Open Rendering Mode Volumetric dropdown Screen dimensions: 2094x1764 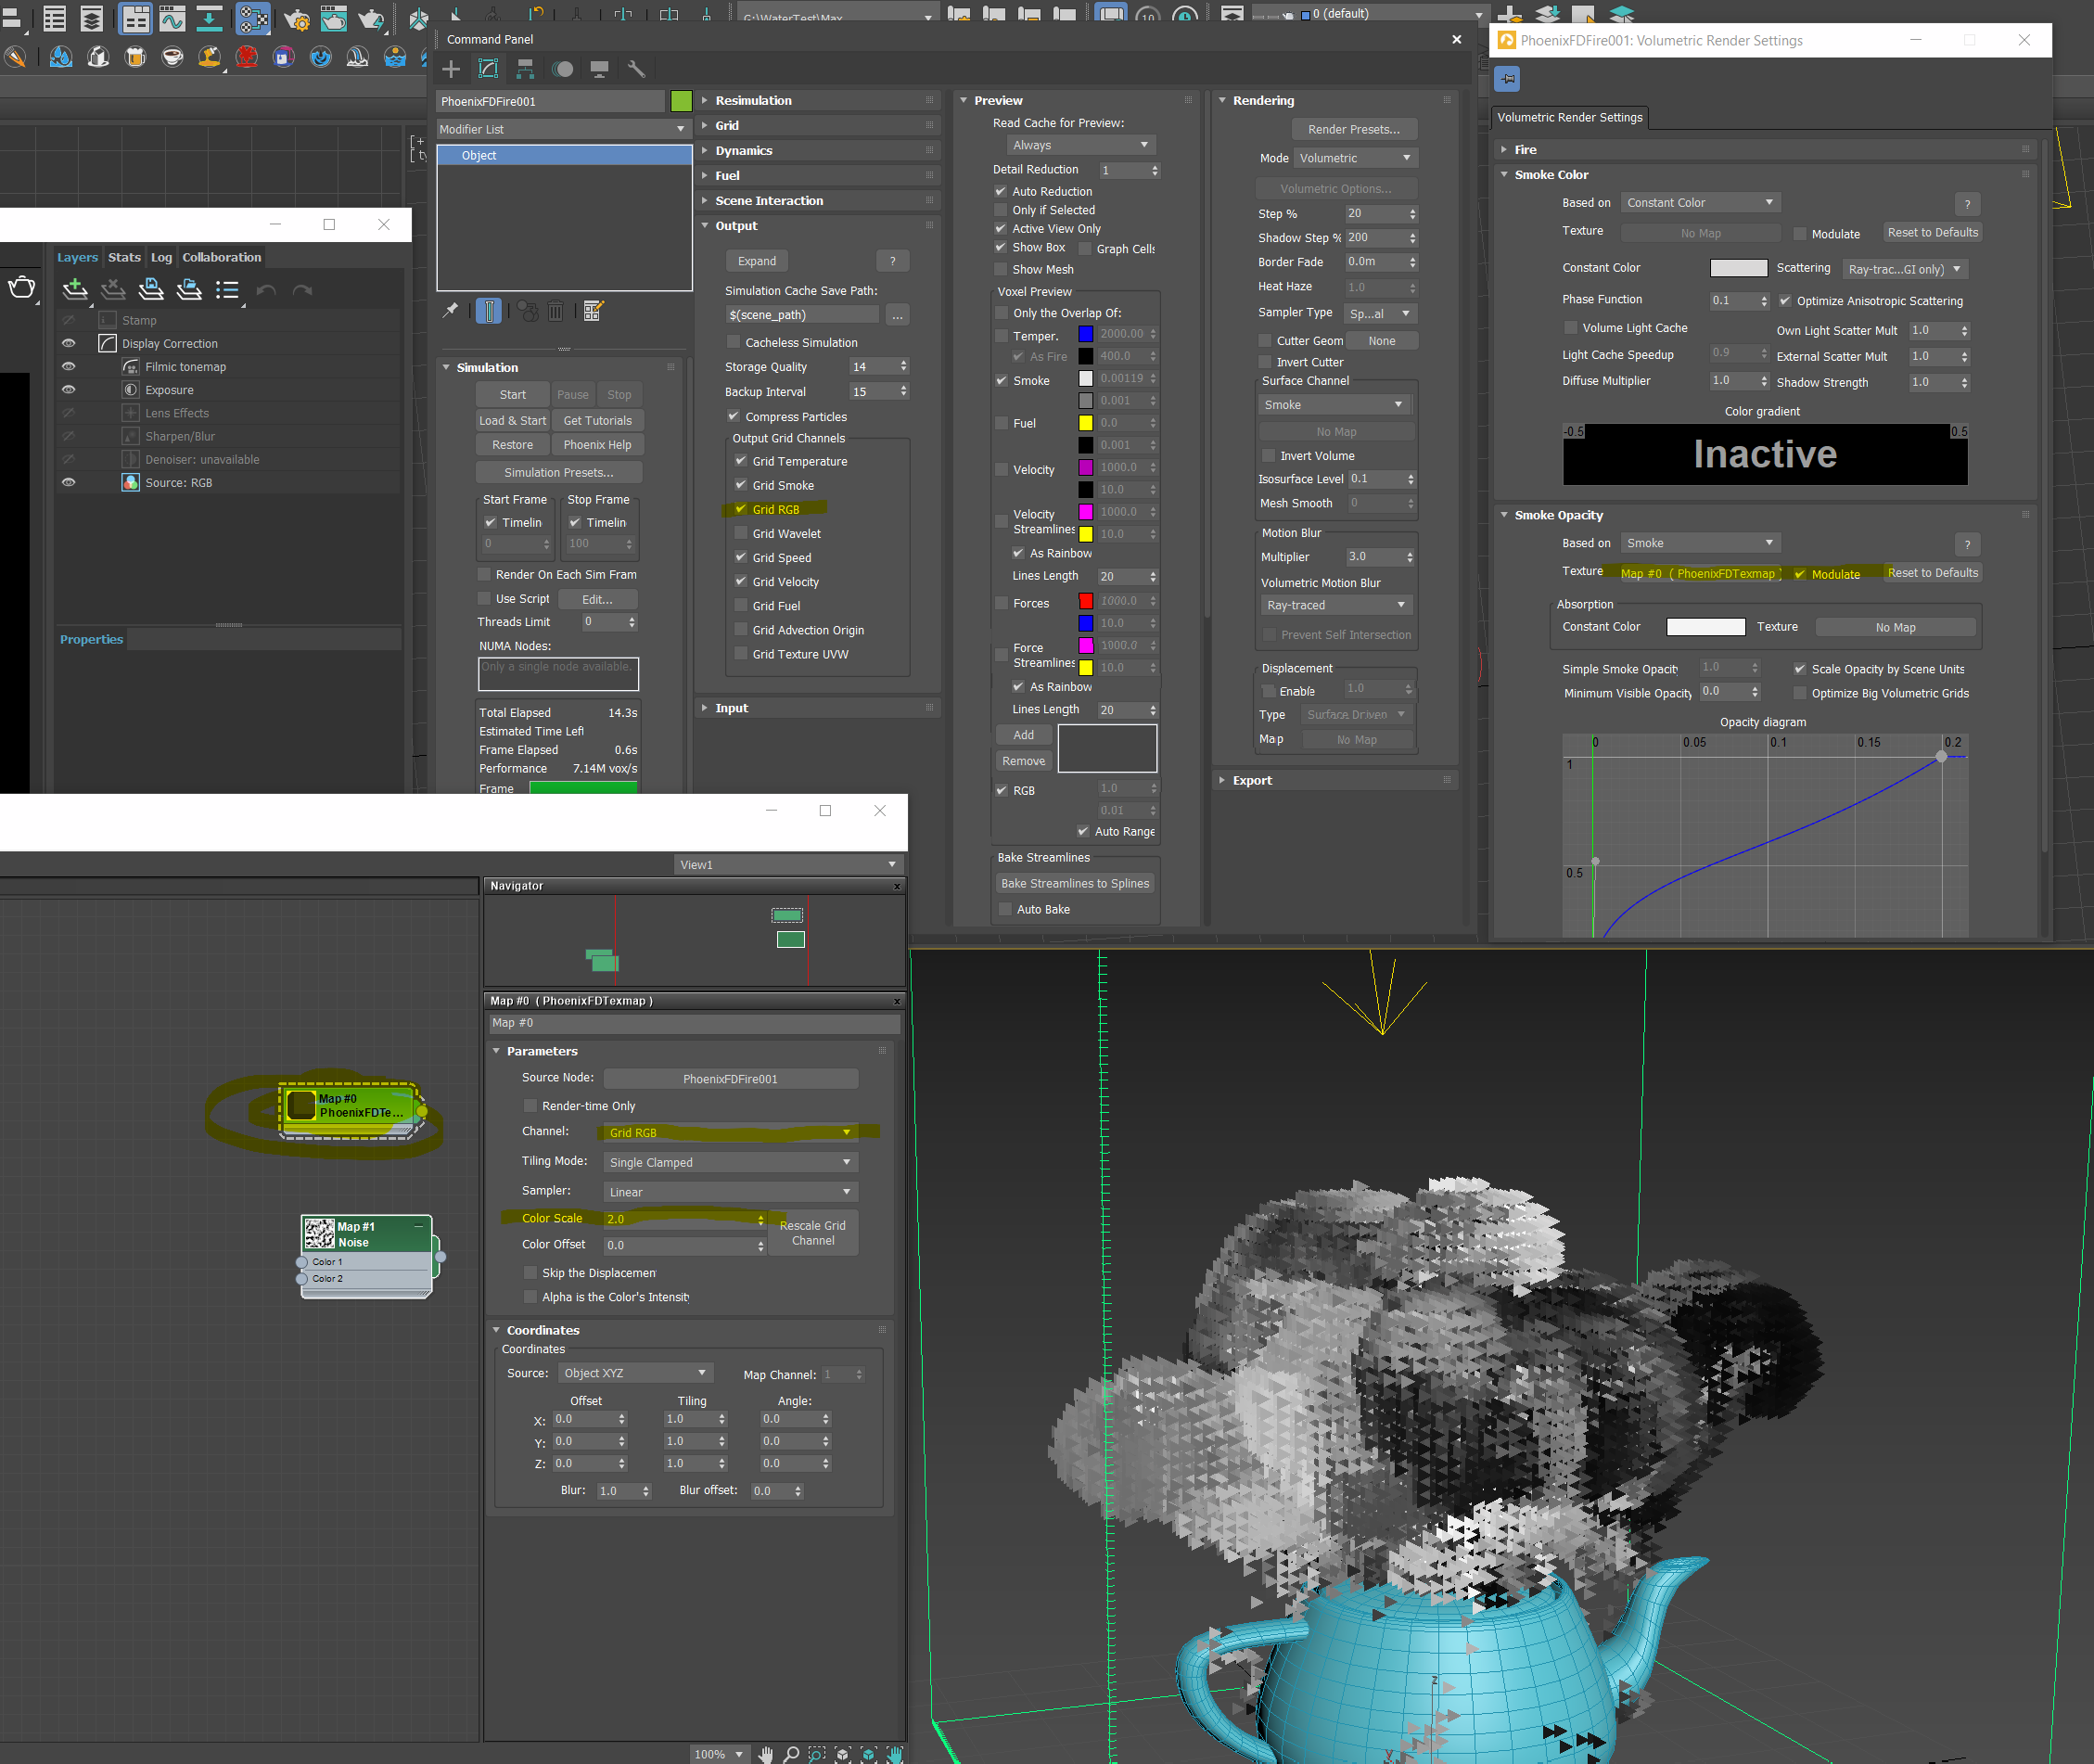tap(1356, 158)
